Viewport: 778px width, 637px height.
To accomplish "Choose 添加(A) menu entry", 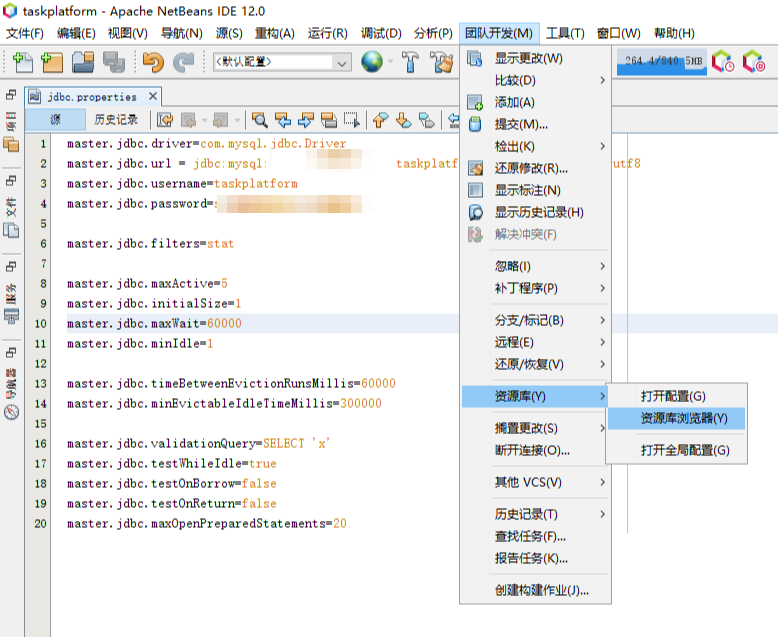I will click(535, 103).
